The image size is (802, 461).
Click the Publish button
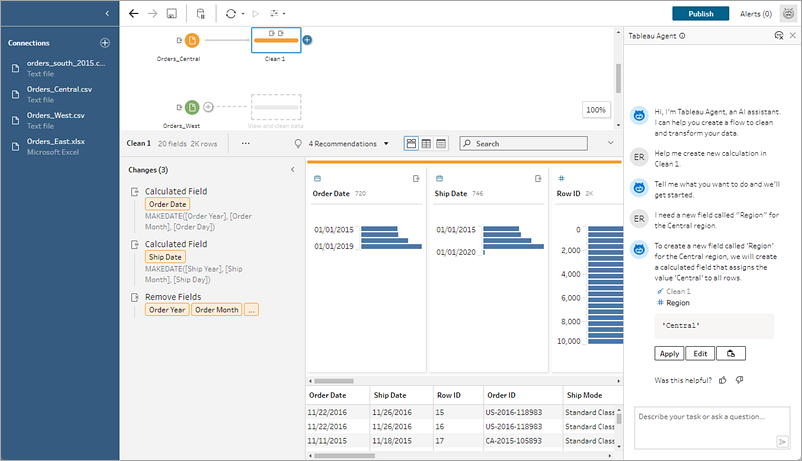[x=700, y=14]
